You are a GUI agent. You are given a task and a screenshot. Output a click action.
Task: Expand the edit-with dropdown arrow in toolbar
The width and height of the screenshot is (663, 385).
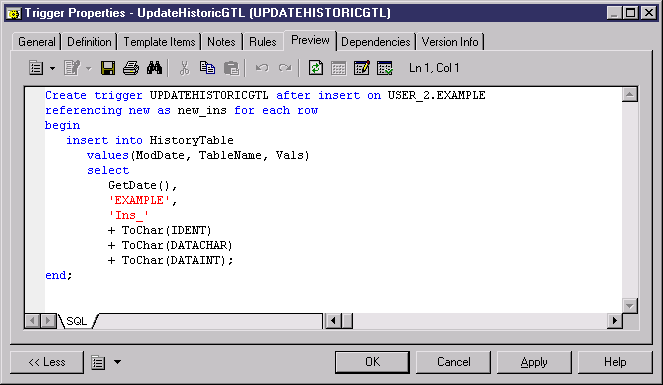point(88,68)
